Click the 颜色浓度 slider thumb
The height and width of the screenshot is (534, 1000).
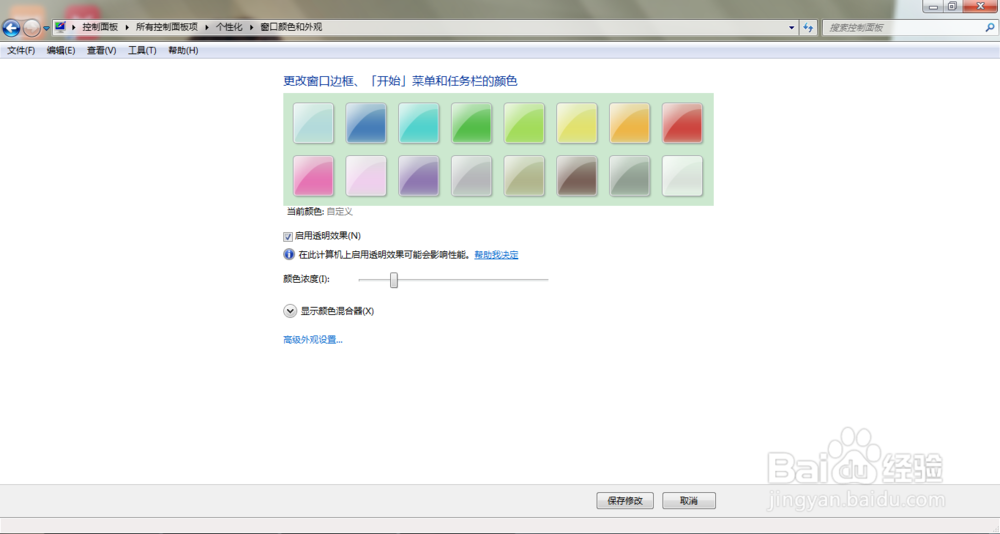[394, 279]
